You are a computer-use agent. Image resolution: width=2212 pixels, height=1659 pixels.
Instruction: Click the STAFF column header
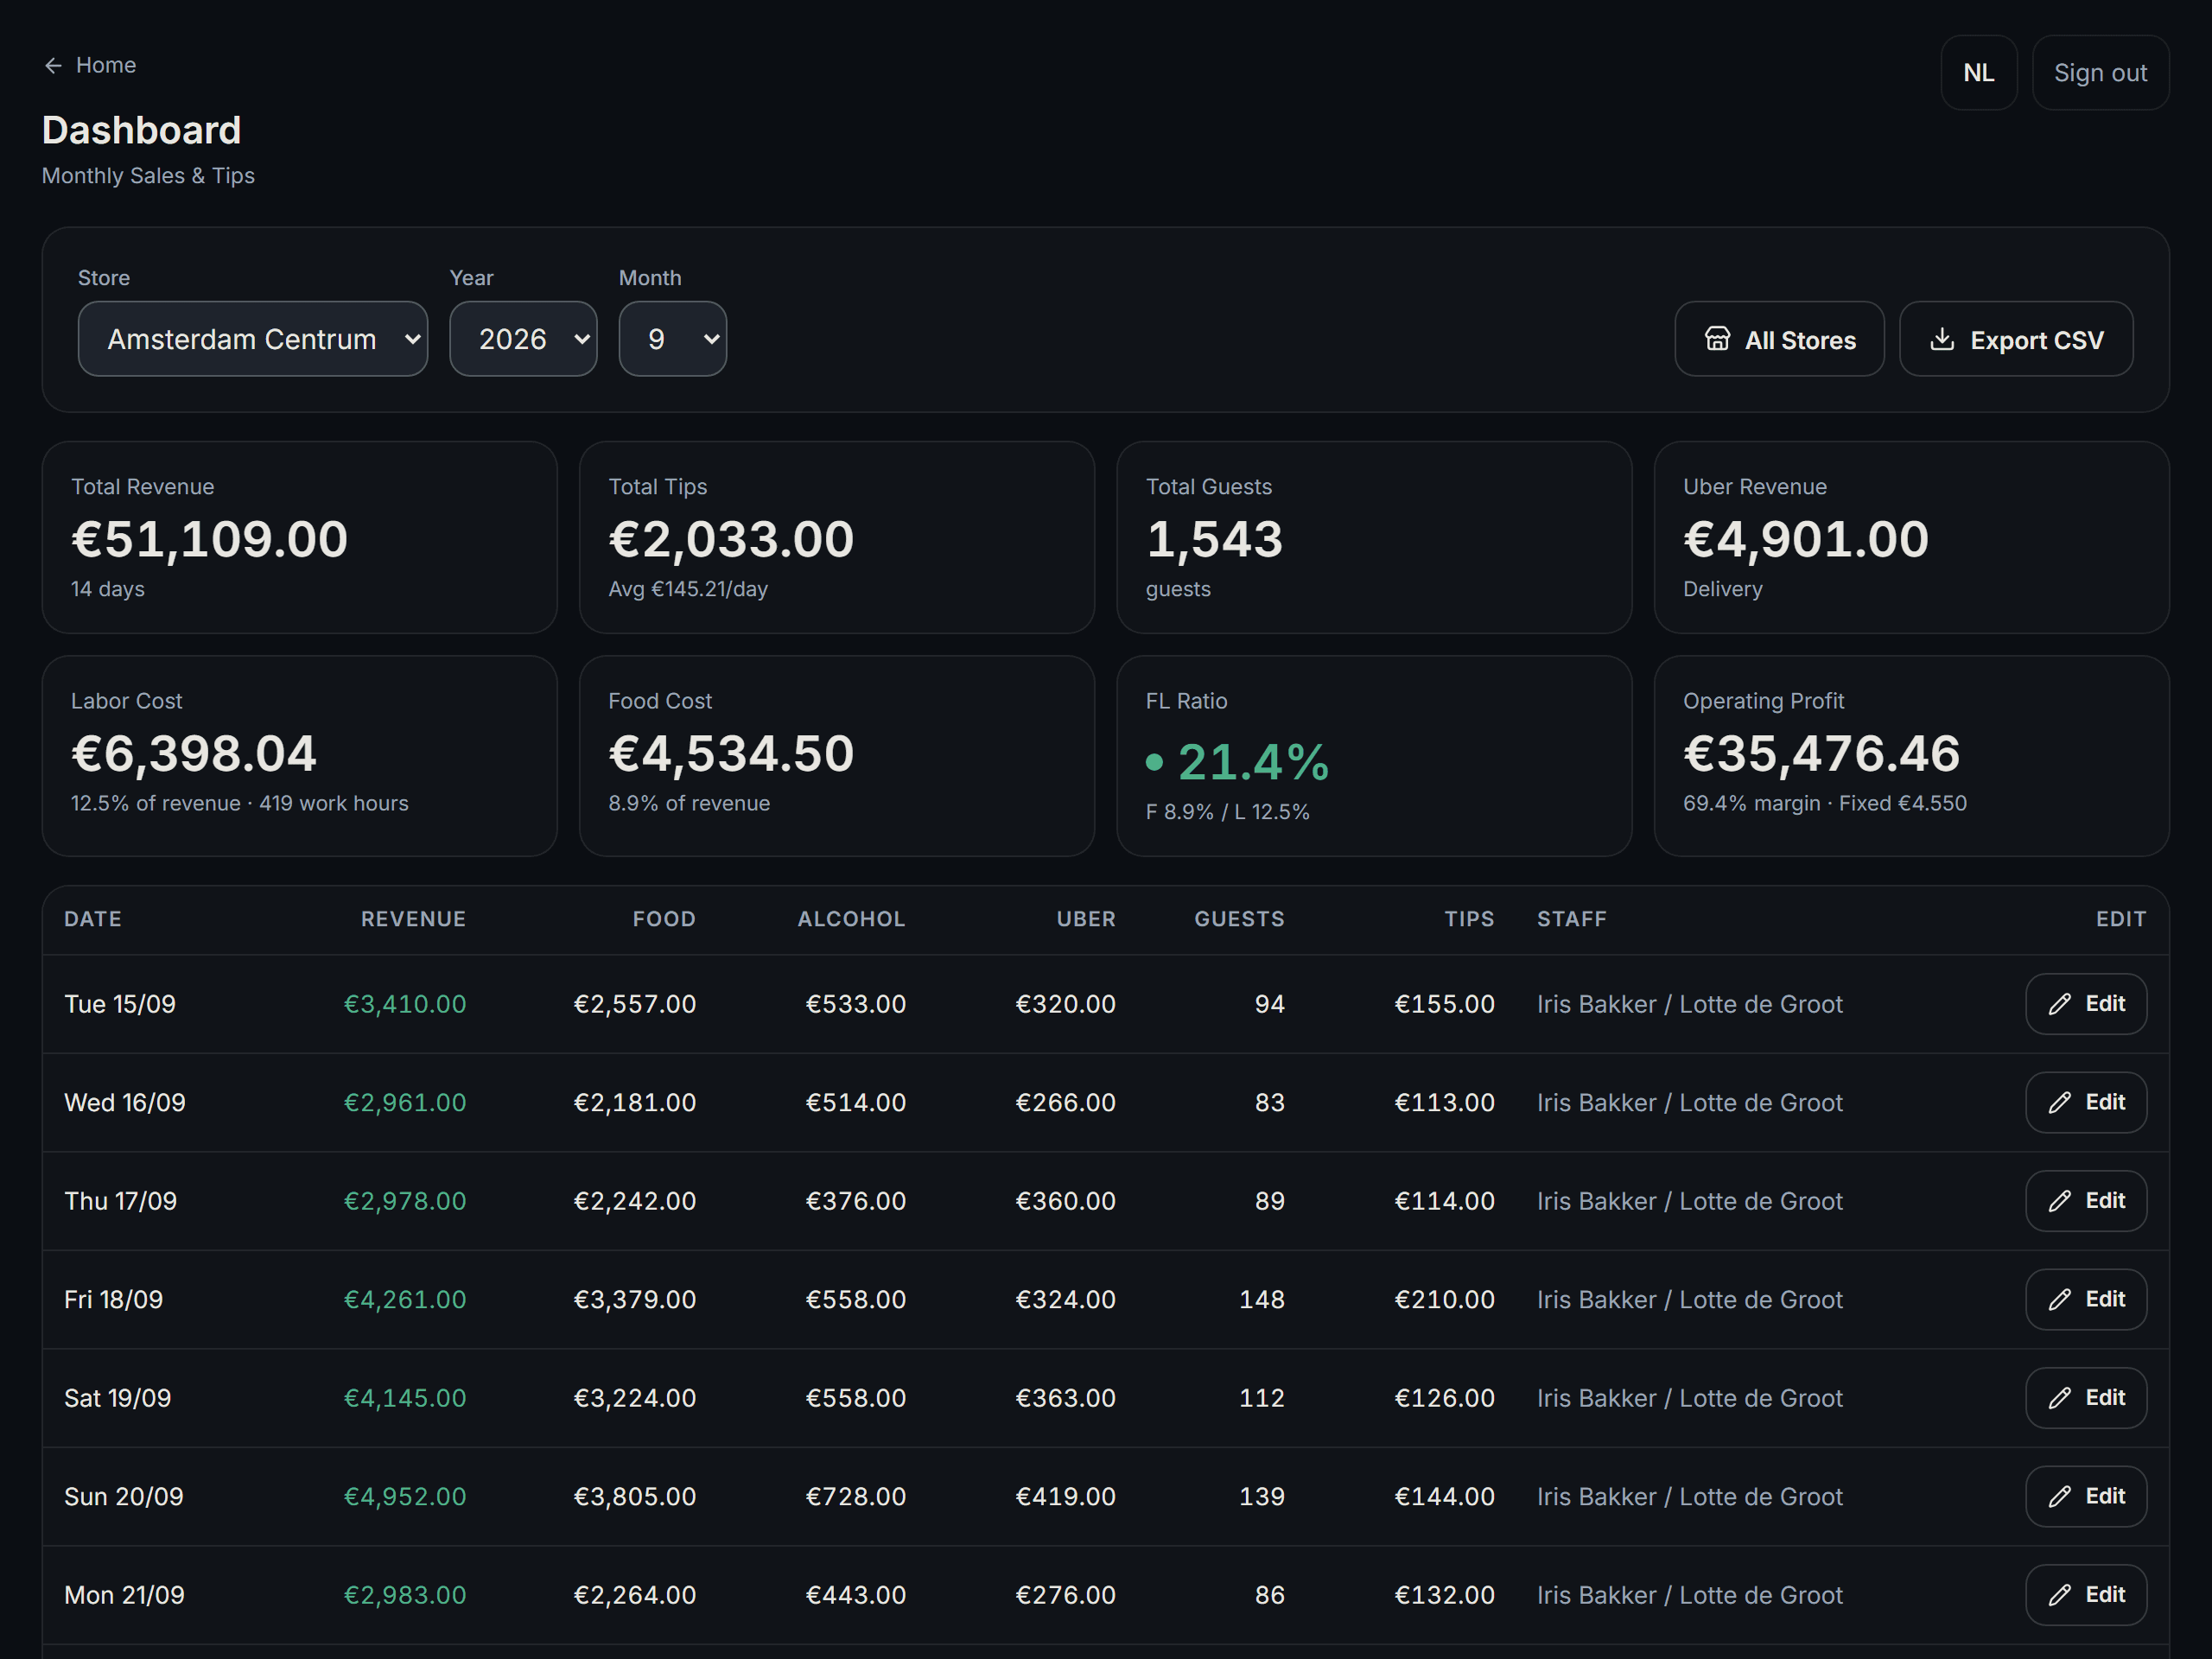tap(1572, 919)
